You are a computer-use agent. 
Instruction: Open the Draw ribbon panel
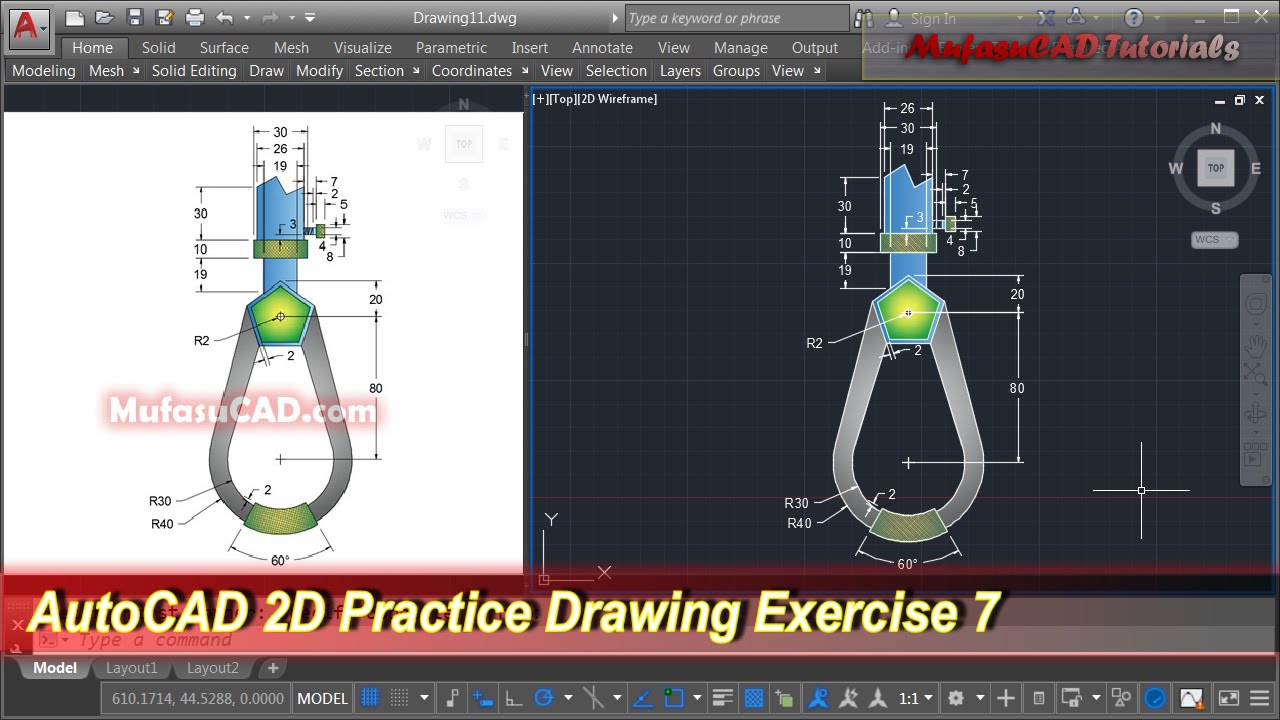tap(266, 71)
